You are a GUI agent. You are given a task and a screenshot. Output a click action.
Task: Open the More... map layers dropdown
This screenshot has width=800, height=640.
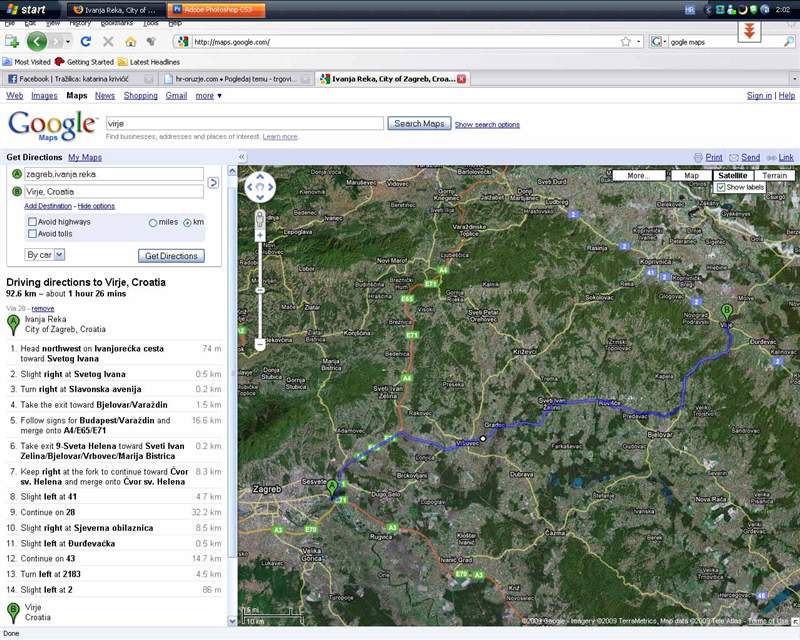(638, 175)
